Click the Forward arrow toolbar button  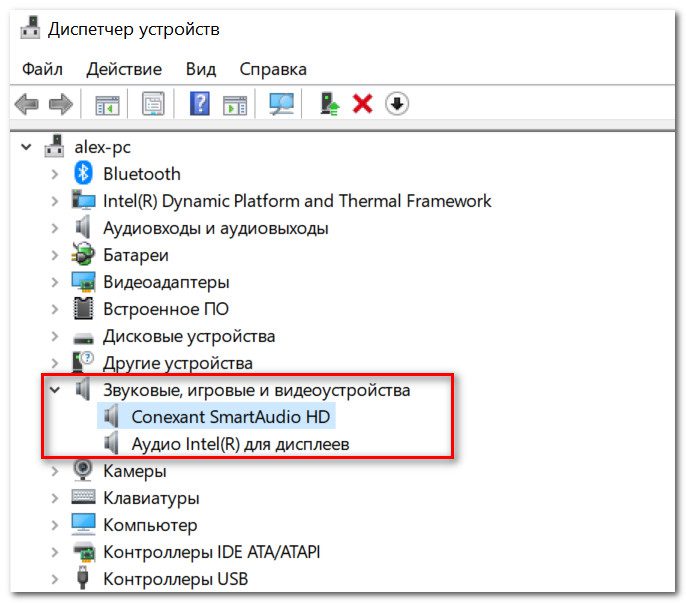pos(60,104)
